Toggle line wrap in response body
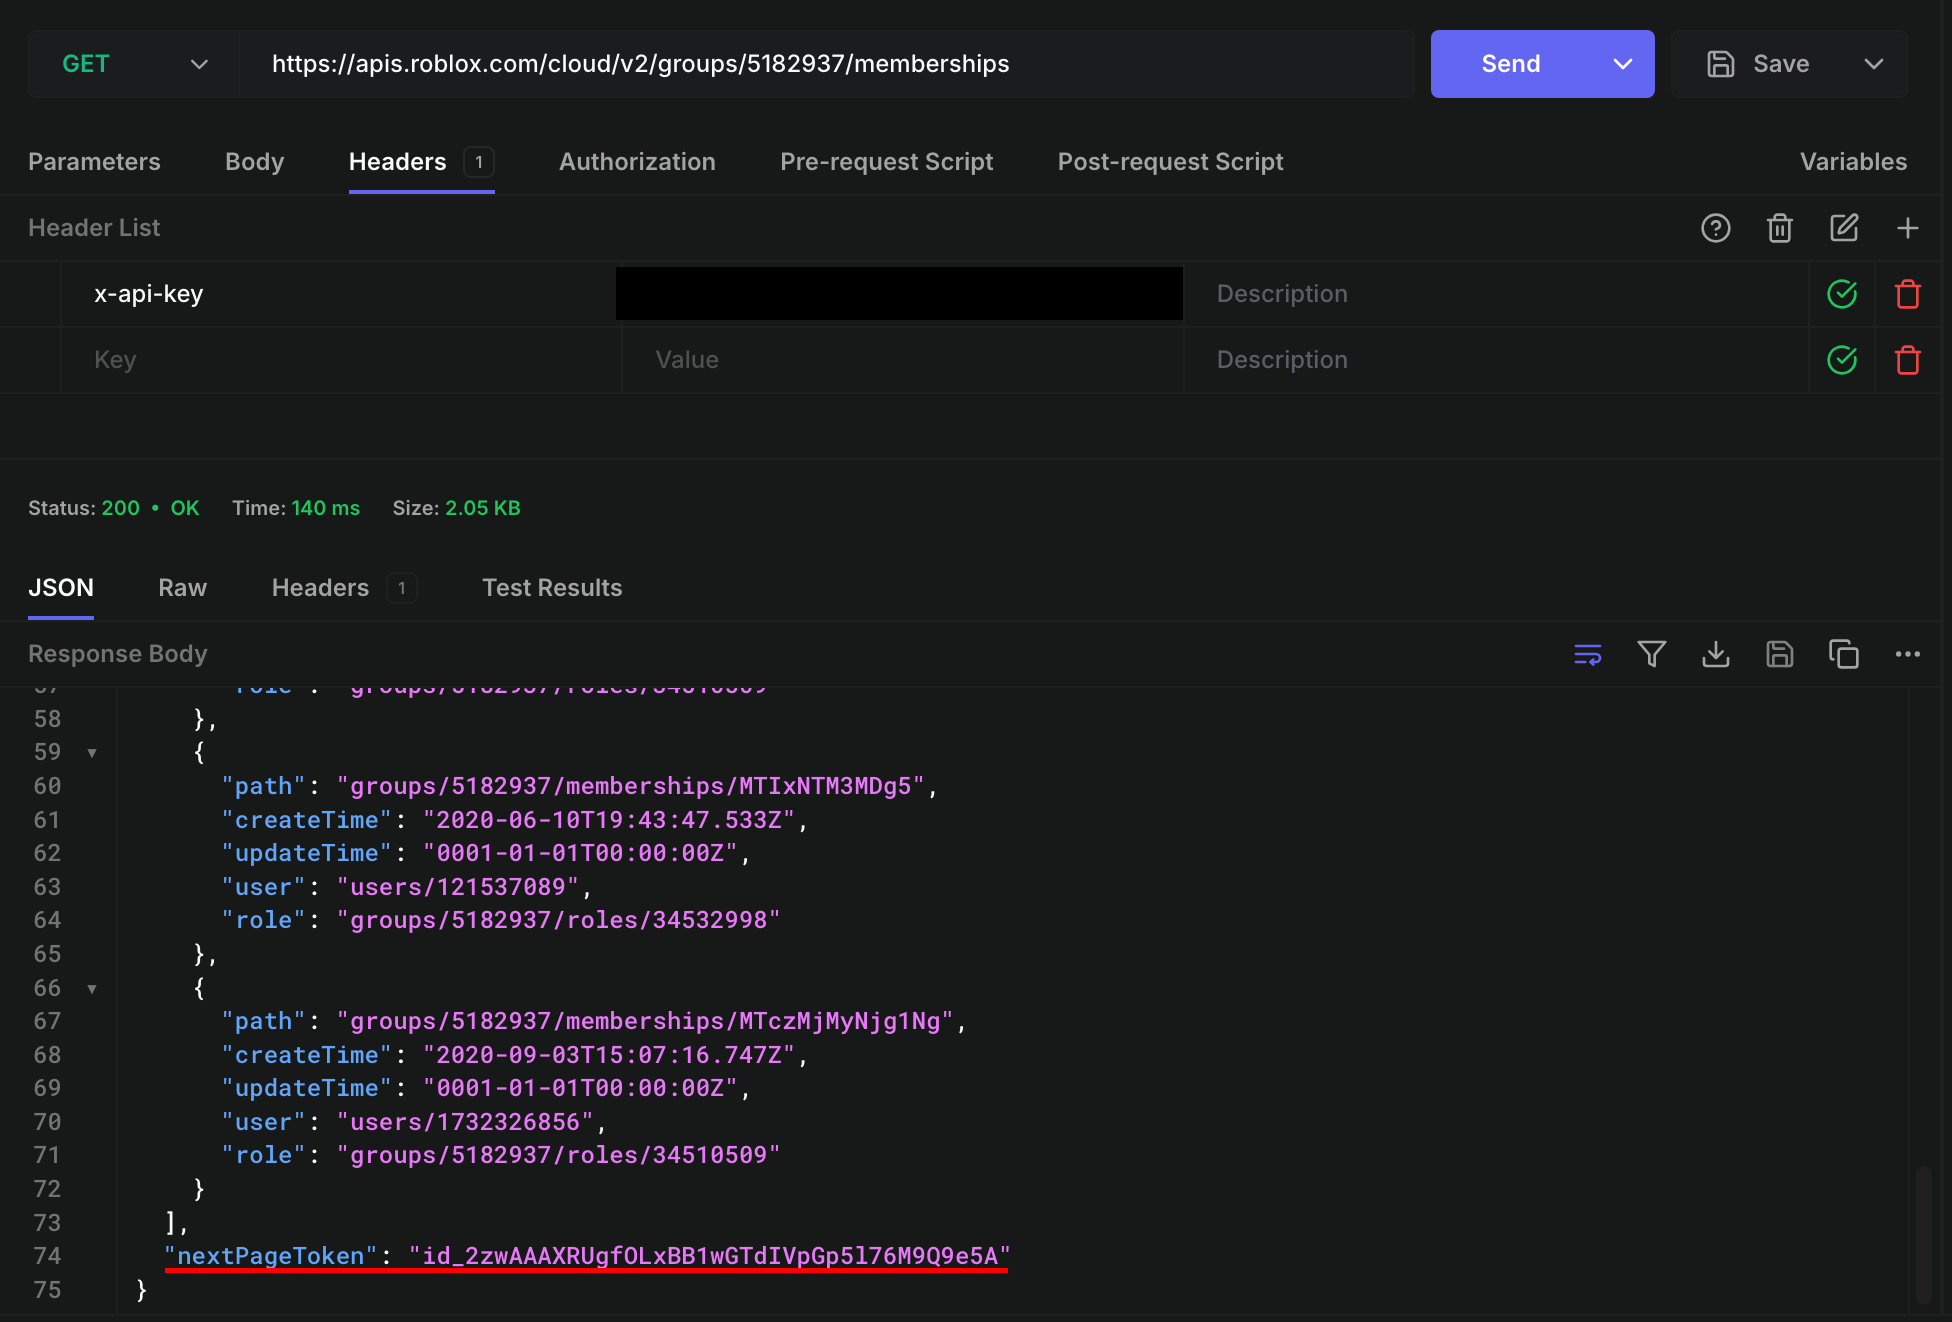Viewport: 1952px width, 1322px height. point(1587,654)
